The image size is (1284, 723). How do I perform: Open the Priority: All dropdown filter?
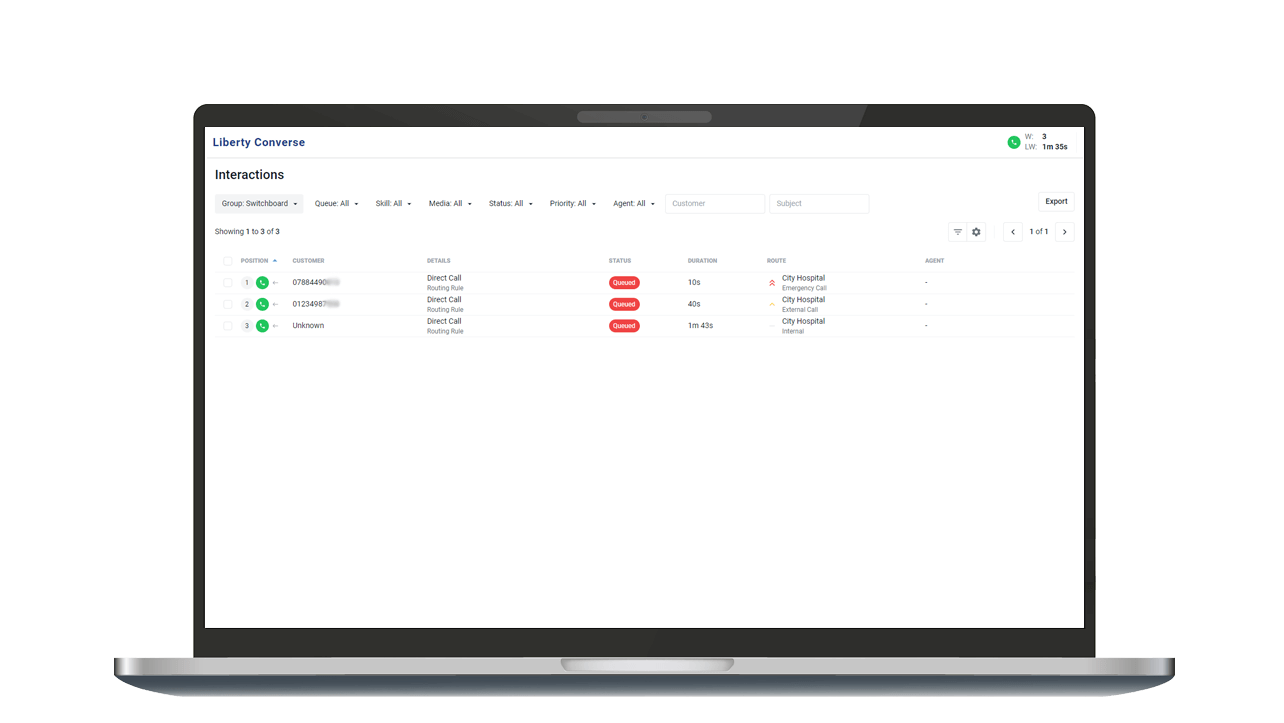click(x=572, y=203)
